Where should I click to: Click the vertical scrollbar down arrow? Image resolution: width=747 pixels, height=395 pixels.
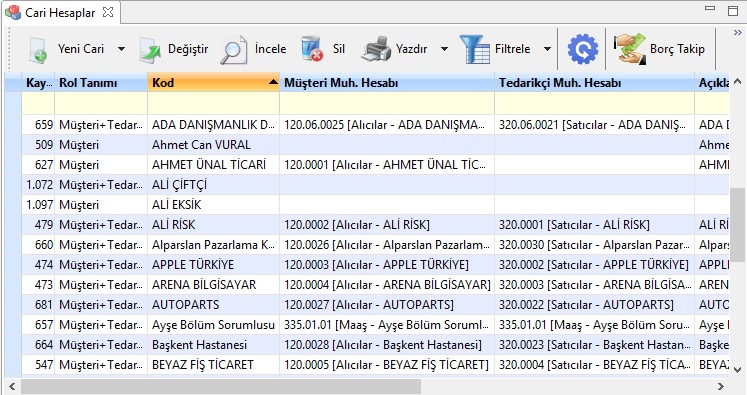tap(737, 370)
